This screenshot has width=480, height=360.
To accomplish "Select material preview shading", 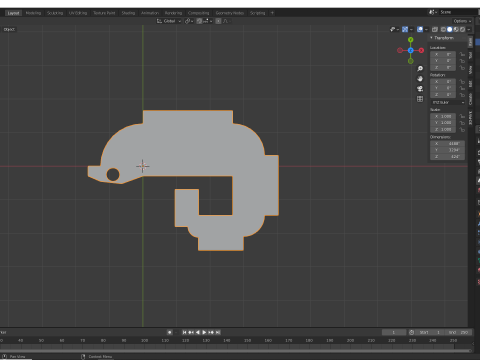I will [456, 30].
